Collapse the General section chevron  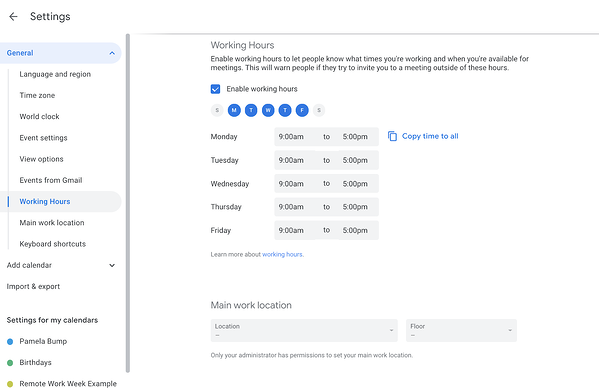112,53
